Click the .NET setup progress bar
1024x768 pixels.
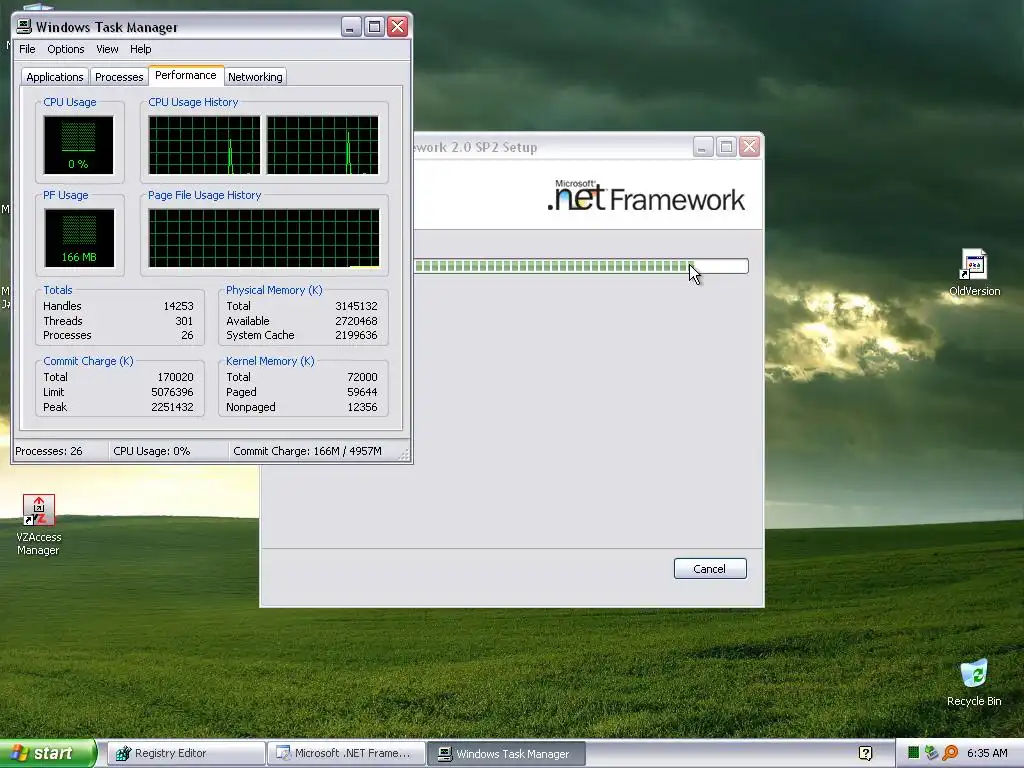(581, 266)
